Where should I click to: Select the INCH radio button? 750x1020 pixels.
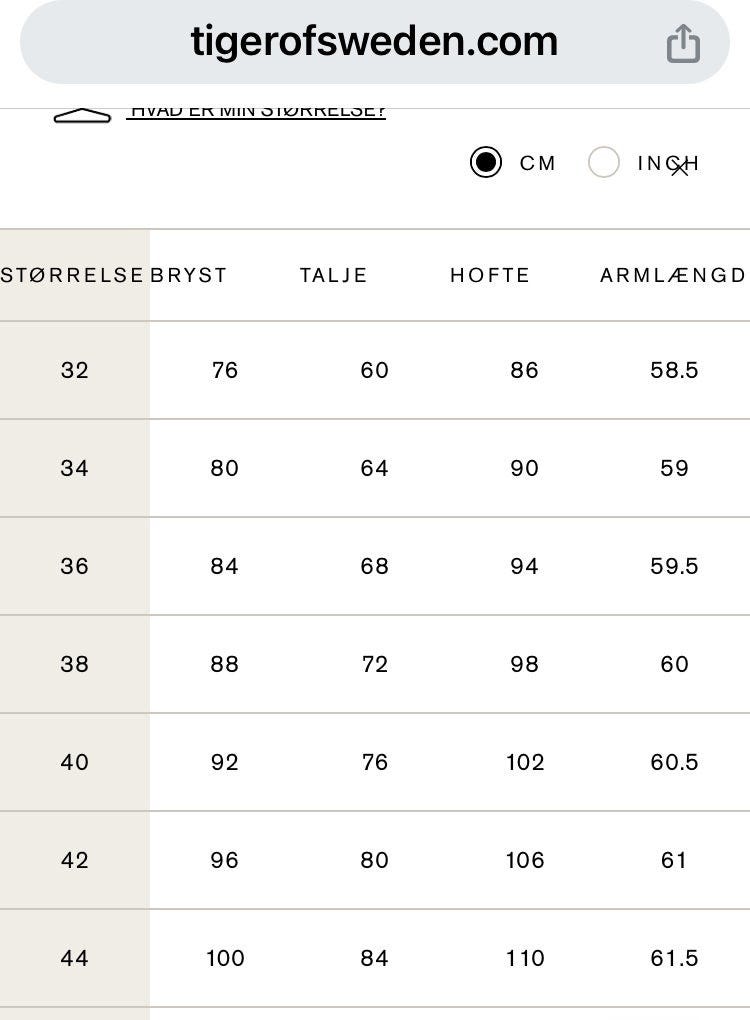[x=604, y=162]
